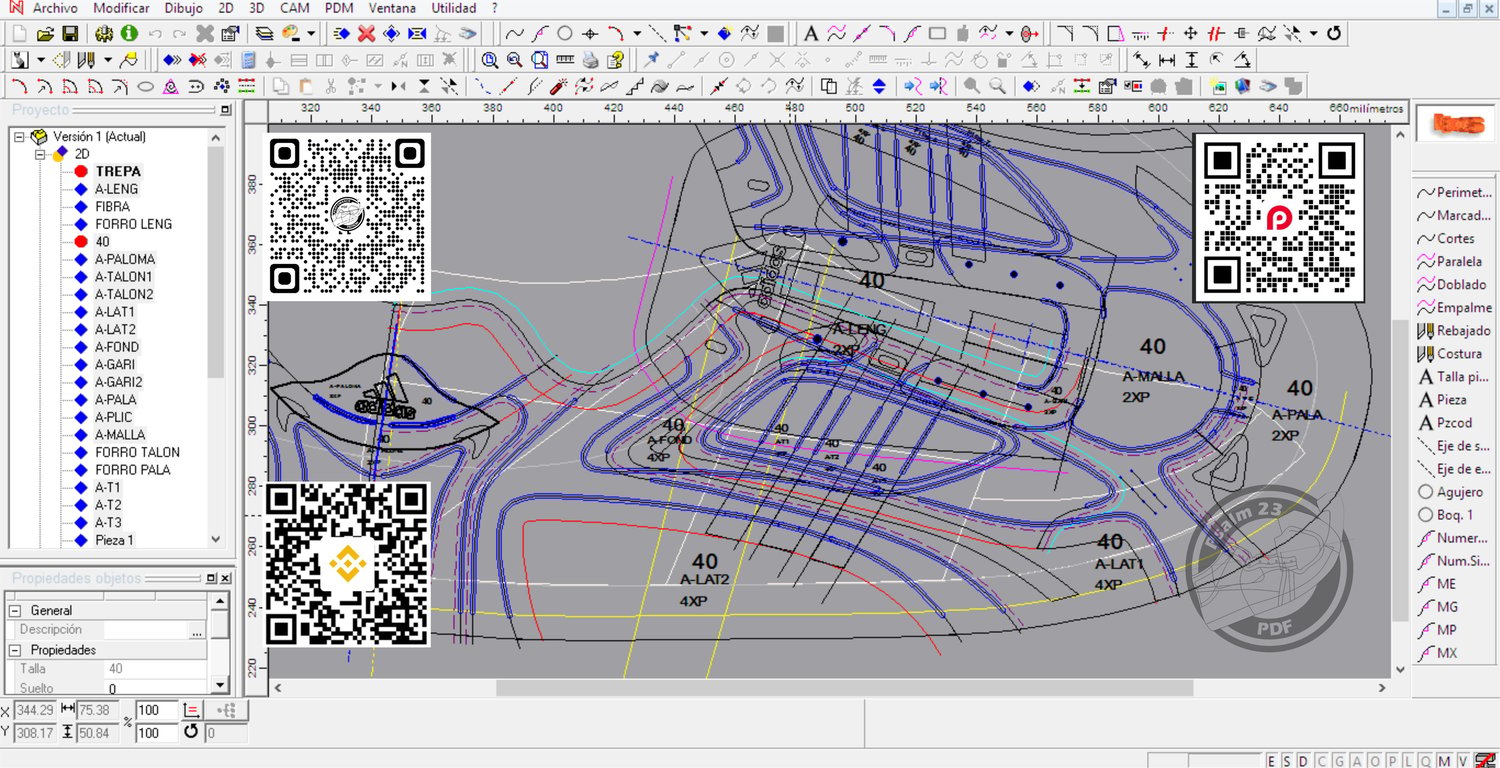Image resolution: width=1500 pixels, height=768 pixels.
Task: Open the dropdown arrow beside the color palette
Action: click(311, 34)
